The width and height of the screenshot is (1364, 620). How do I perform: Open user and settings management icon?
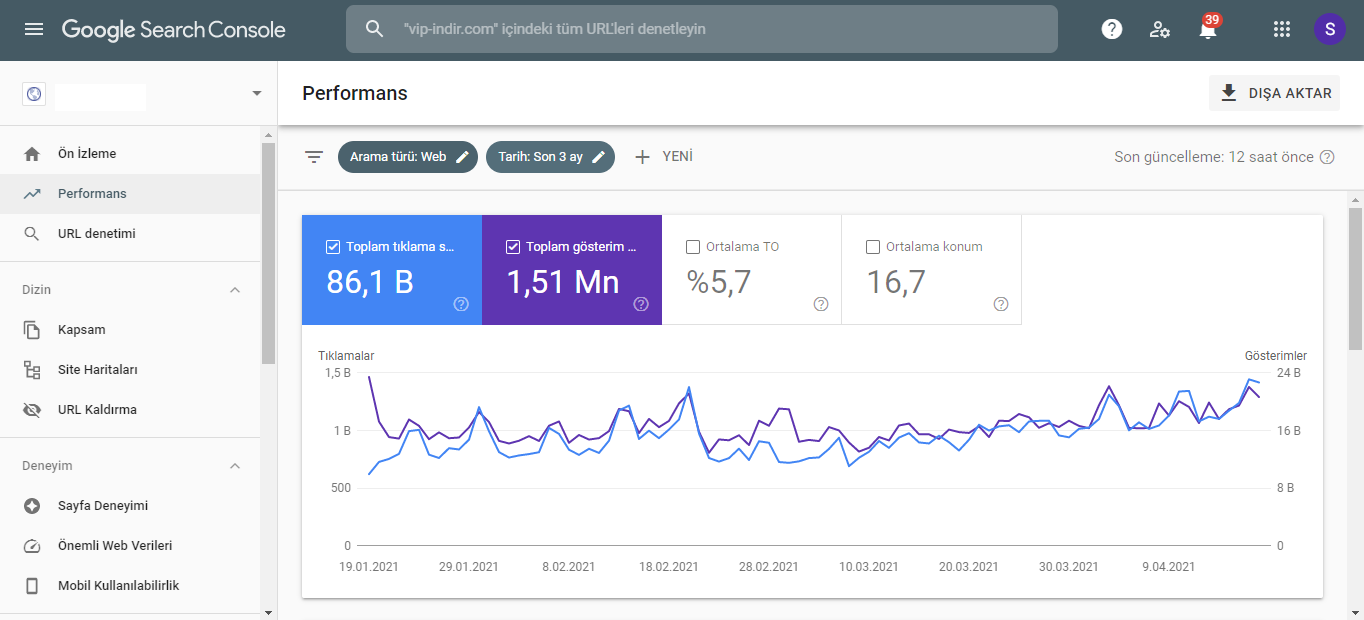[1160, 29]
